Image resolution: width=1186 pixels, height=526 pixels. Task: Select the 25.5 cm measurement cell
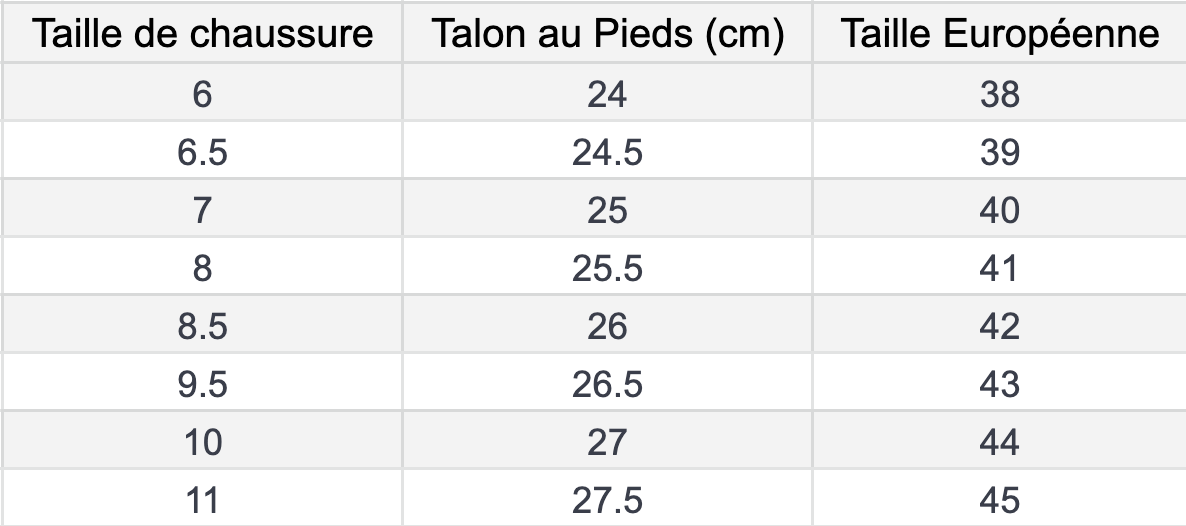607,266
